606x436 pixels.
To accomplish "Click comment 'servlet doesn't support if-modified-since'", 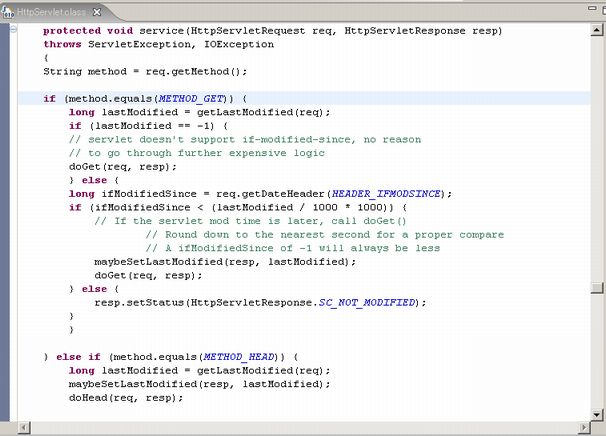I will (x=219, y=139).
